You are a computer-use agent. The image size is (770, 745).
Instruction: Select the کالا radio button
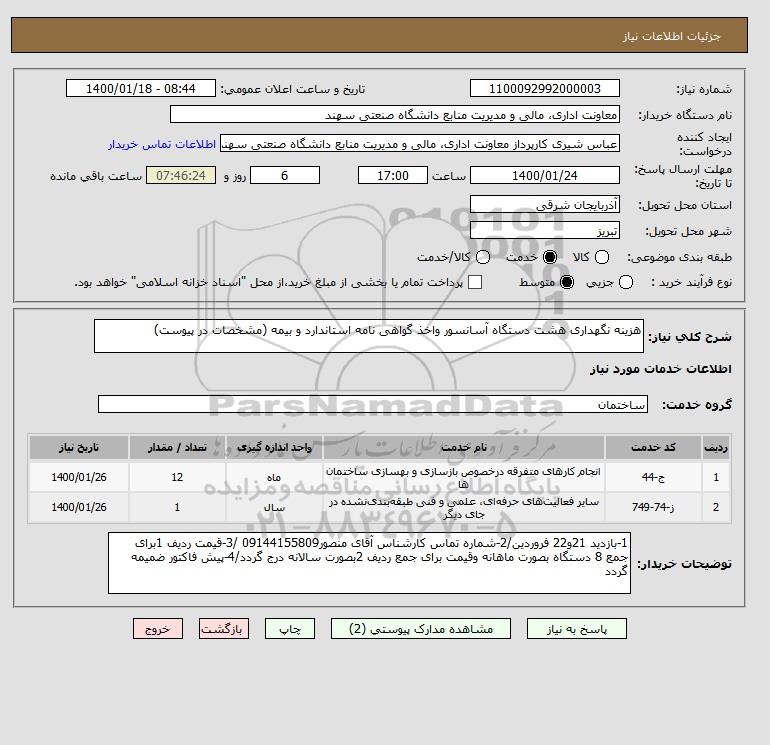click(x=602, y=257)
